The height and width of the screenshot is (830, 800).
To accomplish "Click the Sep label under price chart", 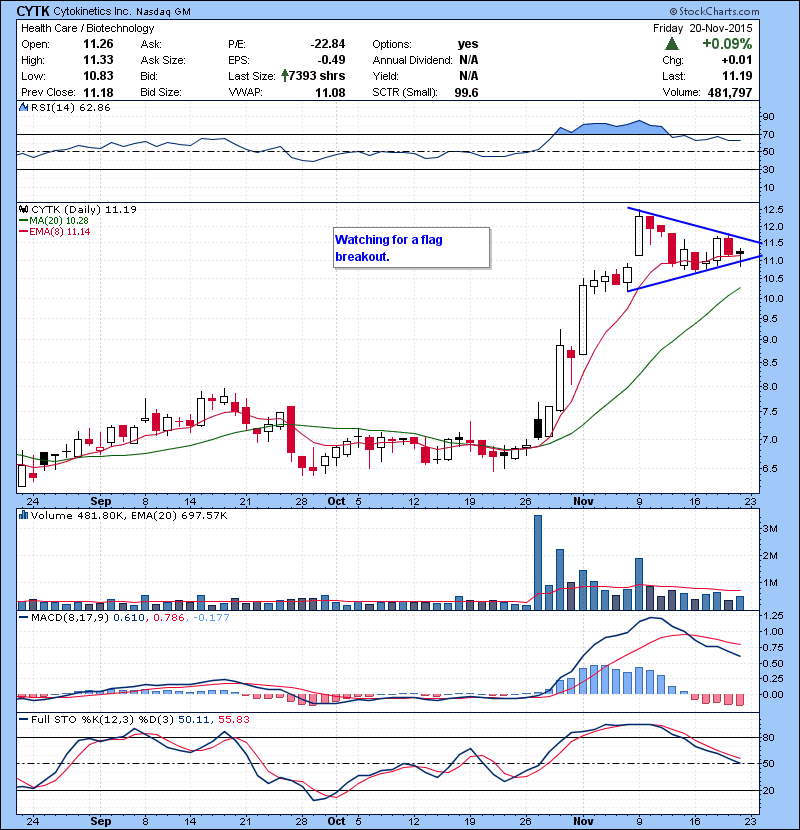I will 101,501.
